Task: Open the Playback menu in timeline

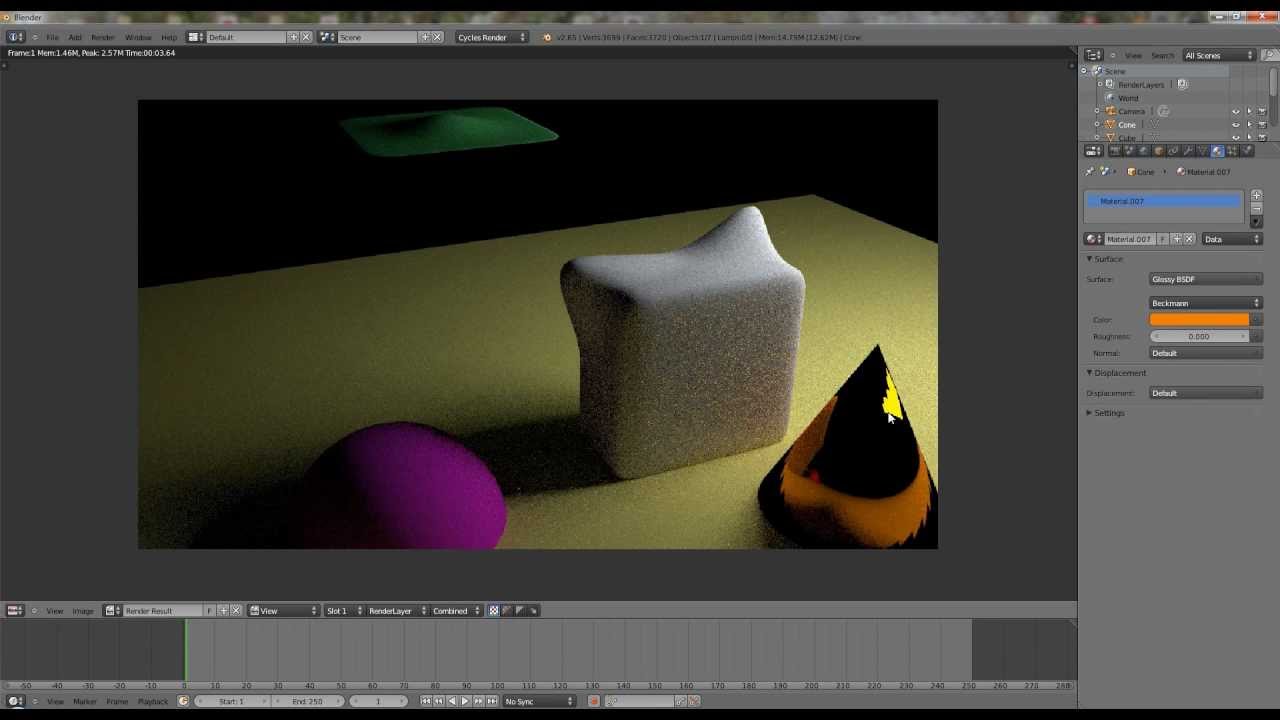Action: [x=153, y=701]
